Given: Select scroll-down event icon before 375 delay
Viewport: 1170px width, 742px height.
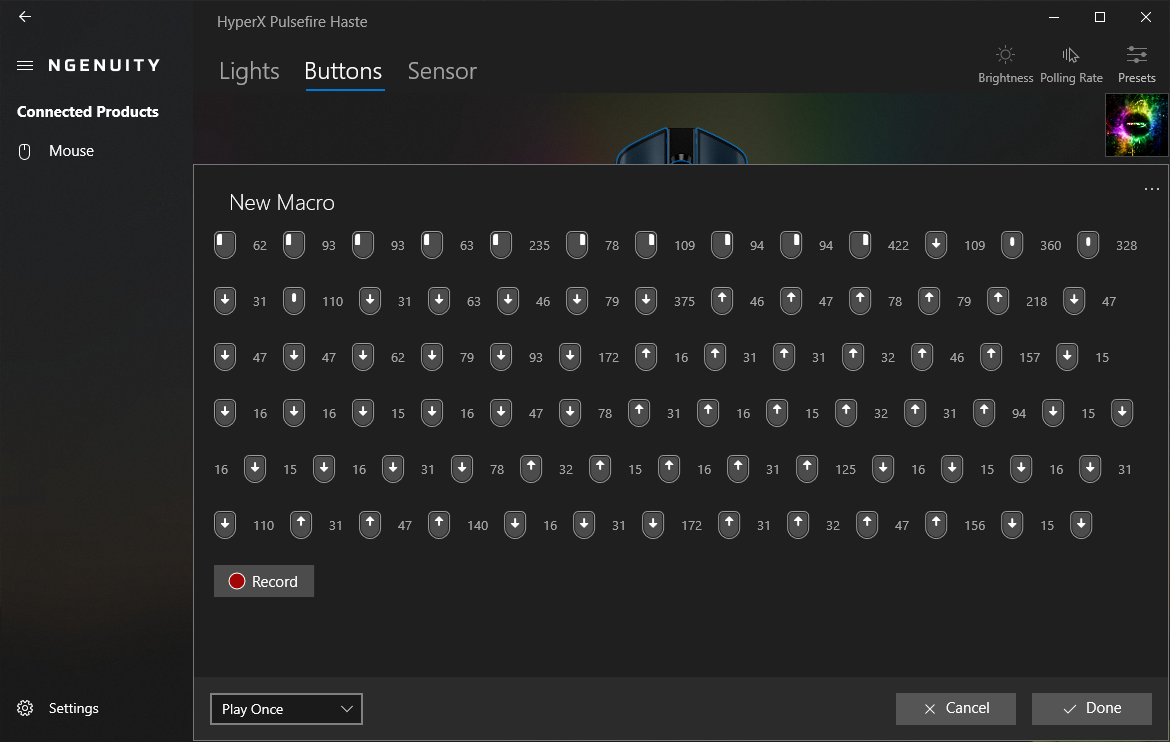Looking at the screenshot, I should [646, 301].
